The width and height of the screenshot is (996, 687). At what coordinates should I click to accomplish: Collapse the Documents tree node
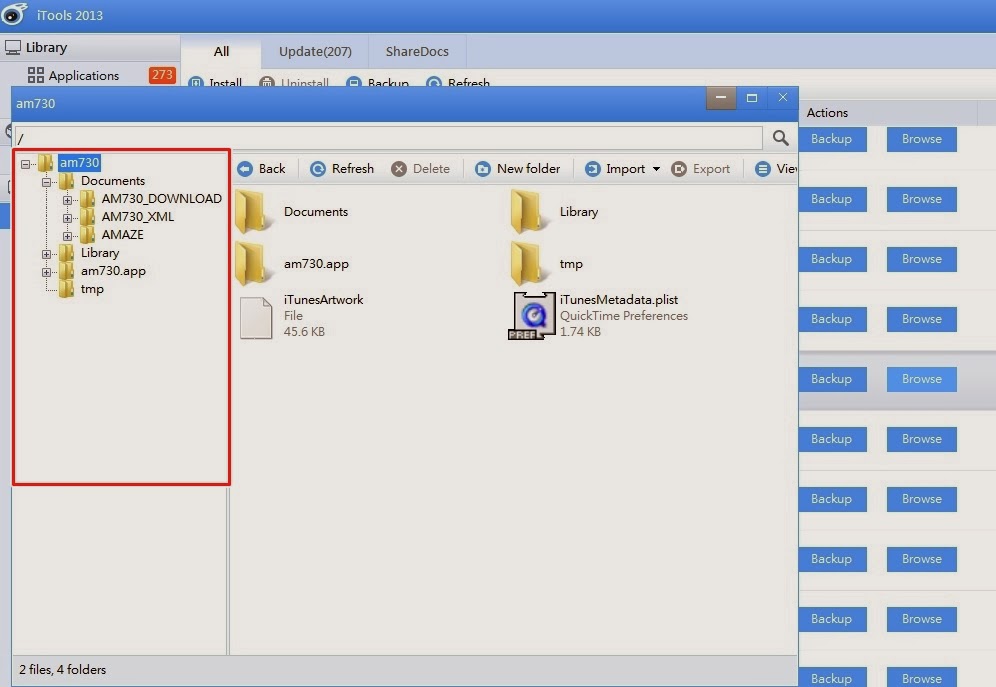(46, 182)
